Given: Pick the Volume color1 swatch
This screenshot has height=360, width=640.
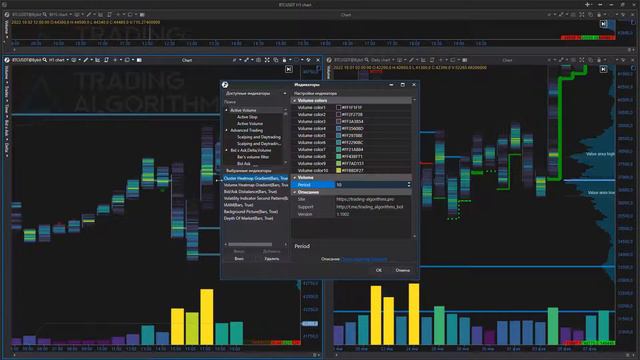Looking at the screenshot, I should pos(338,108).
